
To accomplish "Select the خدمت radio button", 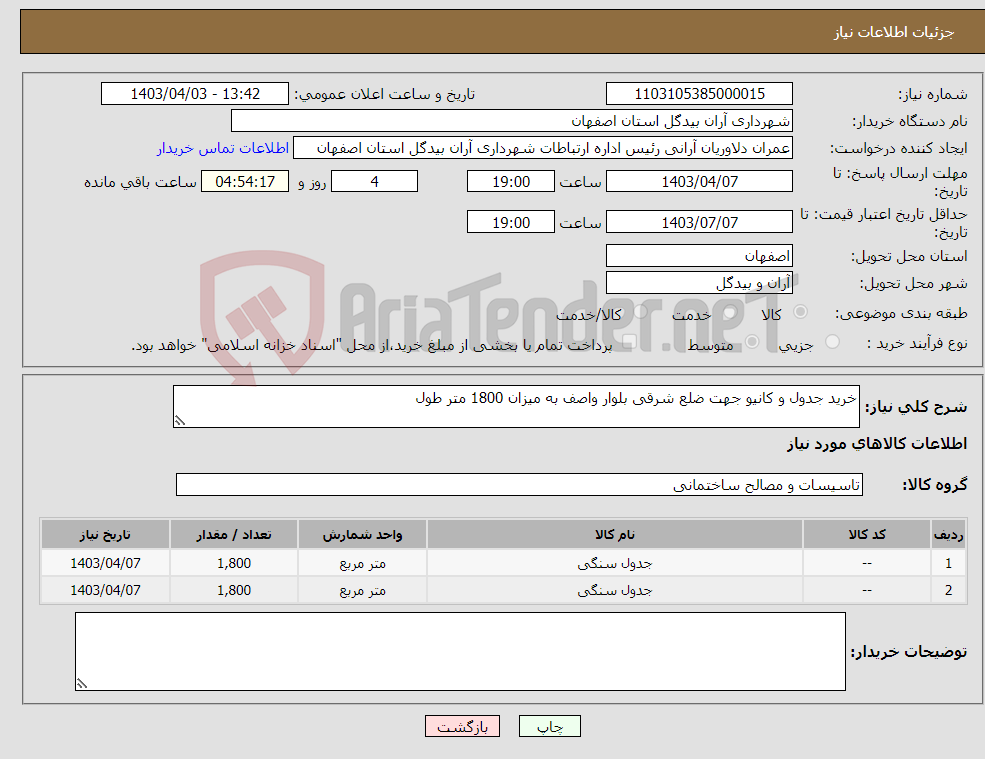I will click(729, 312).
